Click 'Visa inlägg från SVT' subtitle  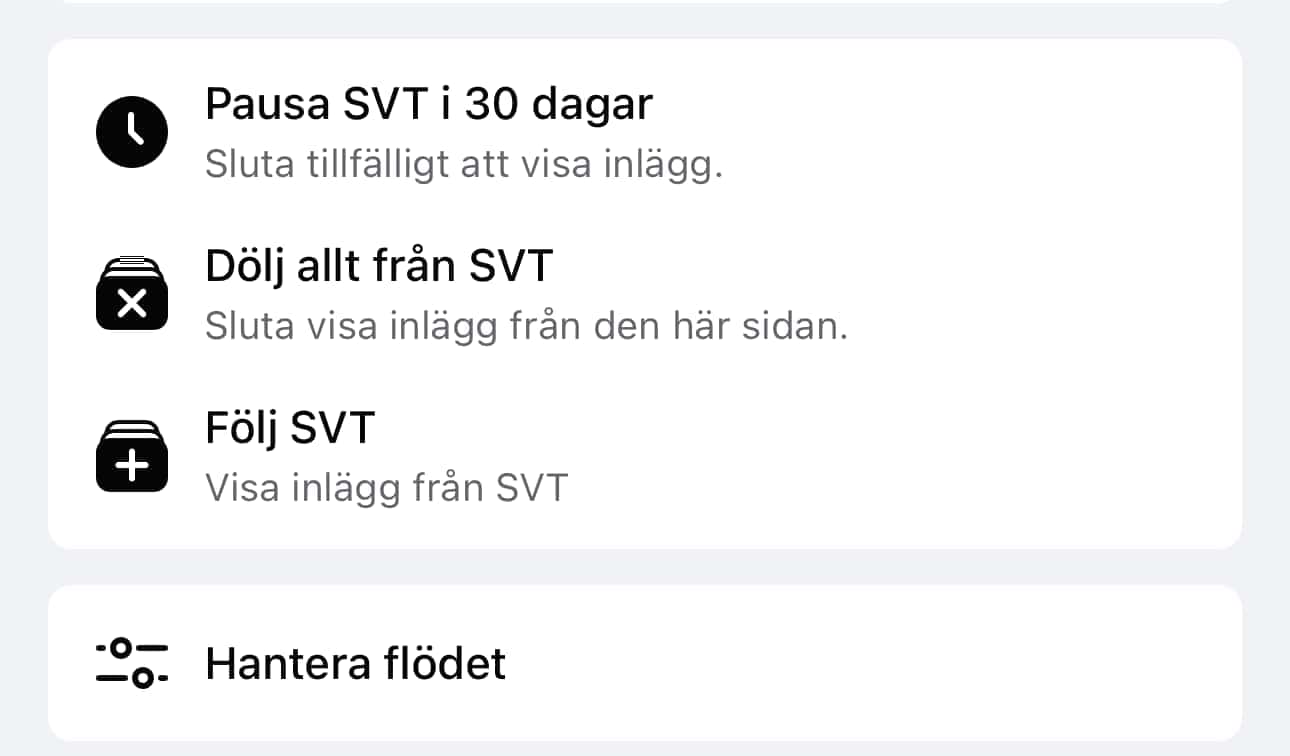tap(386, 488)
